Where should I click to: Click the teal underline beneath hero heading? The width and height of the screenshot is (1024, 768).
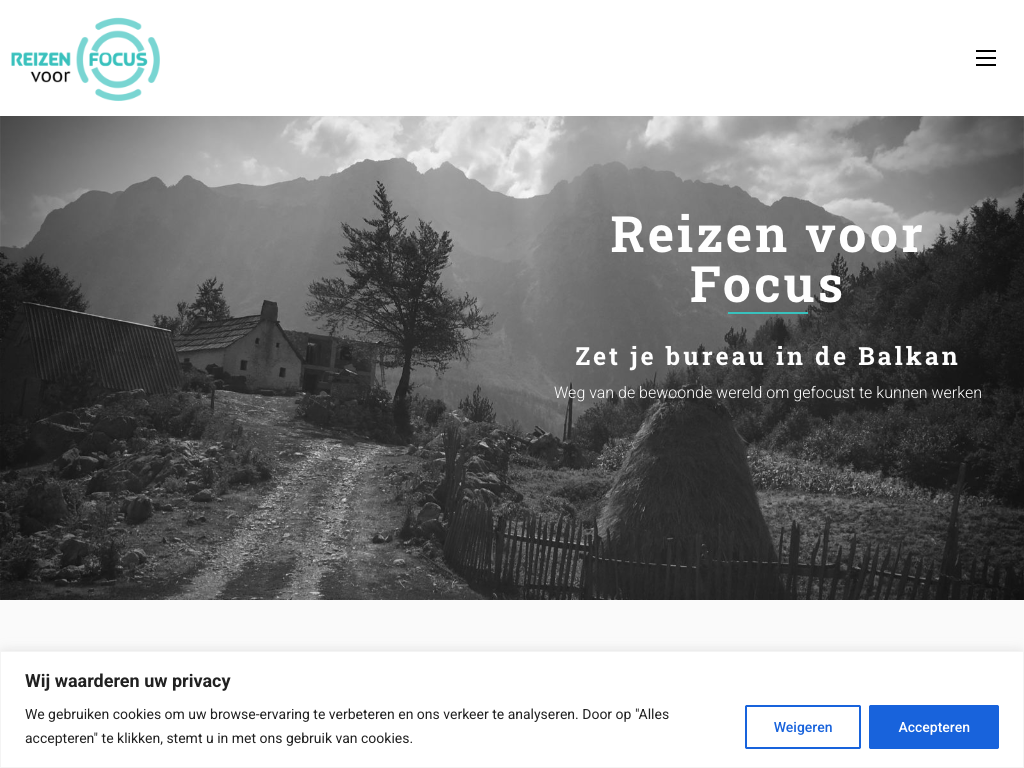(x=767, y=313)
